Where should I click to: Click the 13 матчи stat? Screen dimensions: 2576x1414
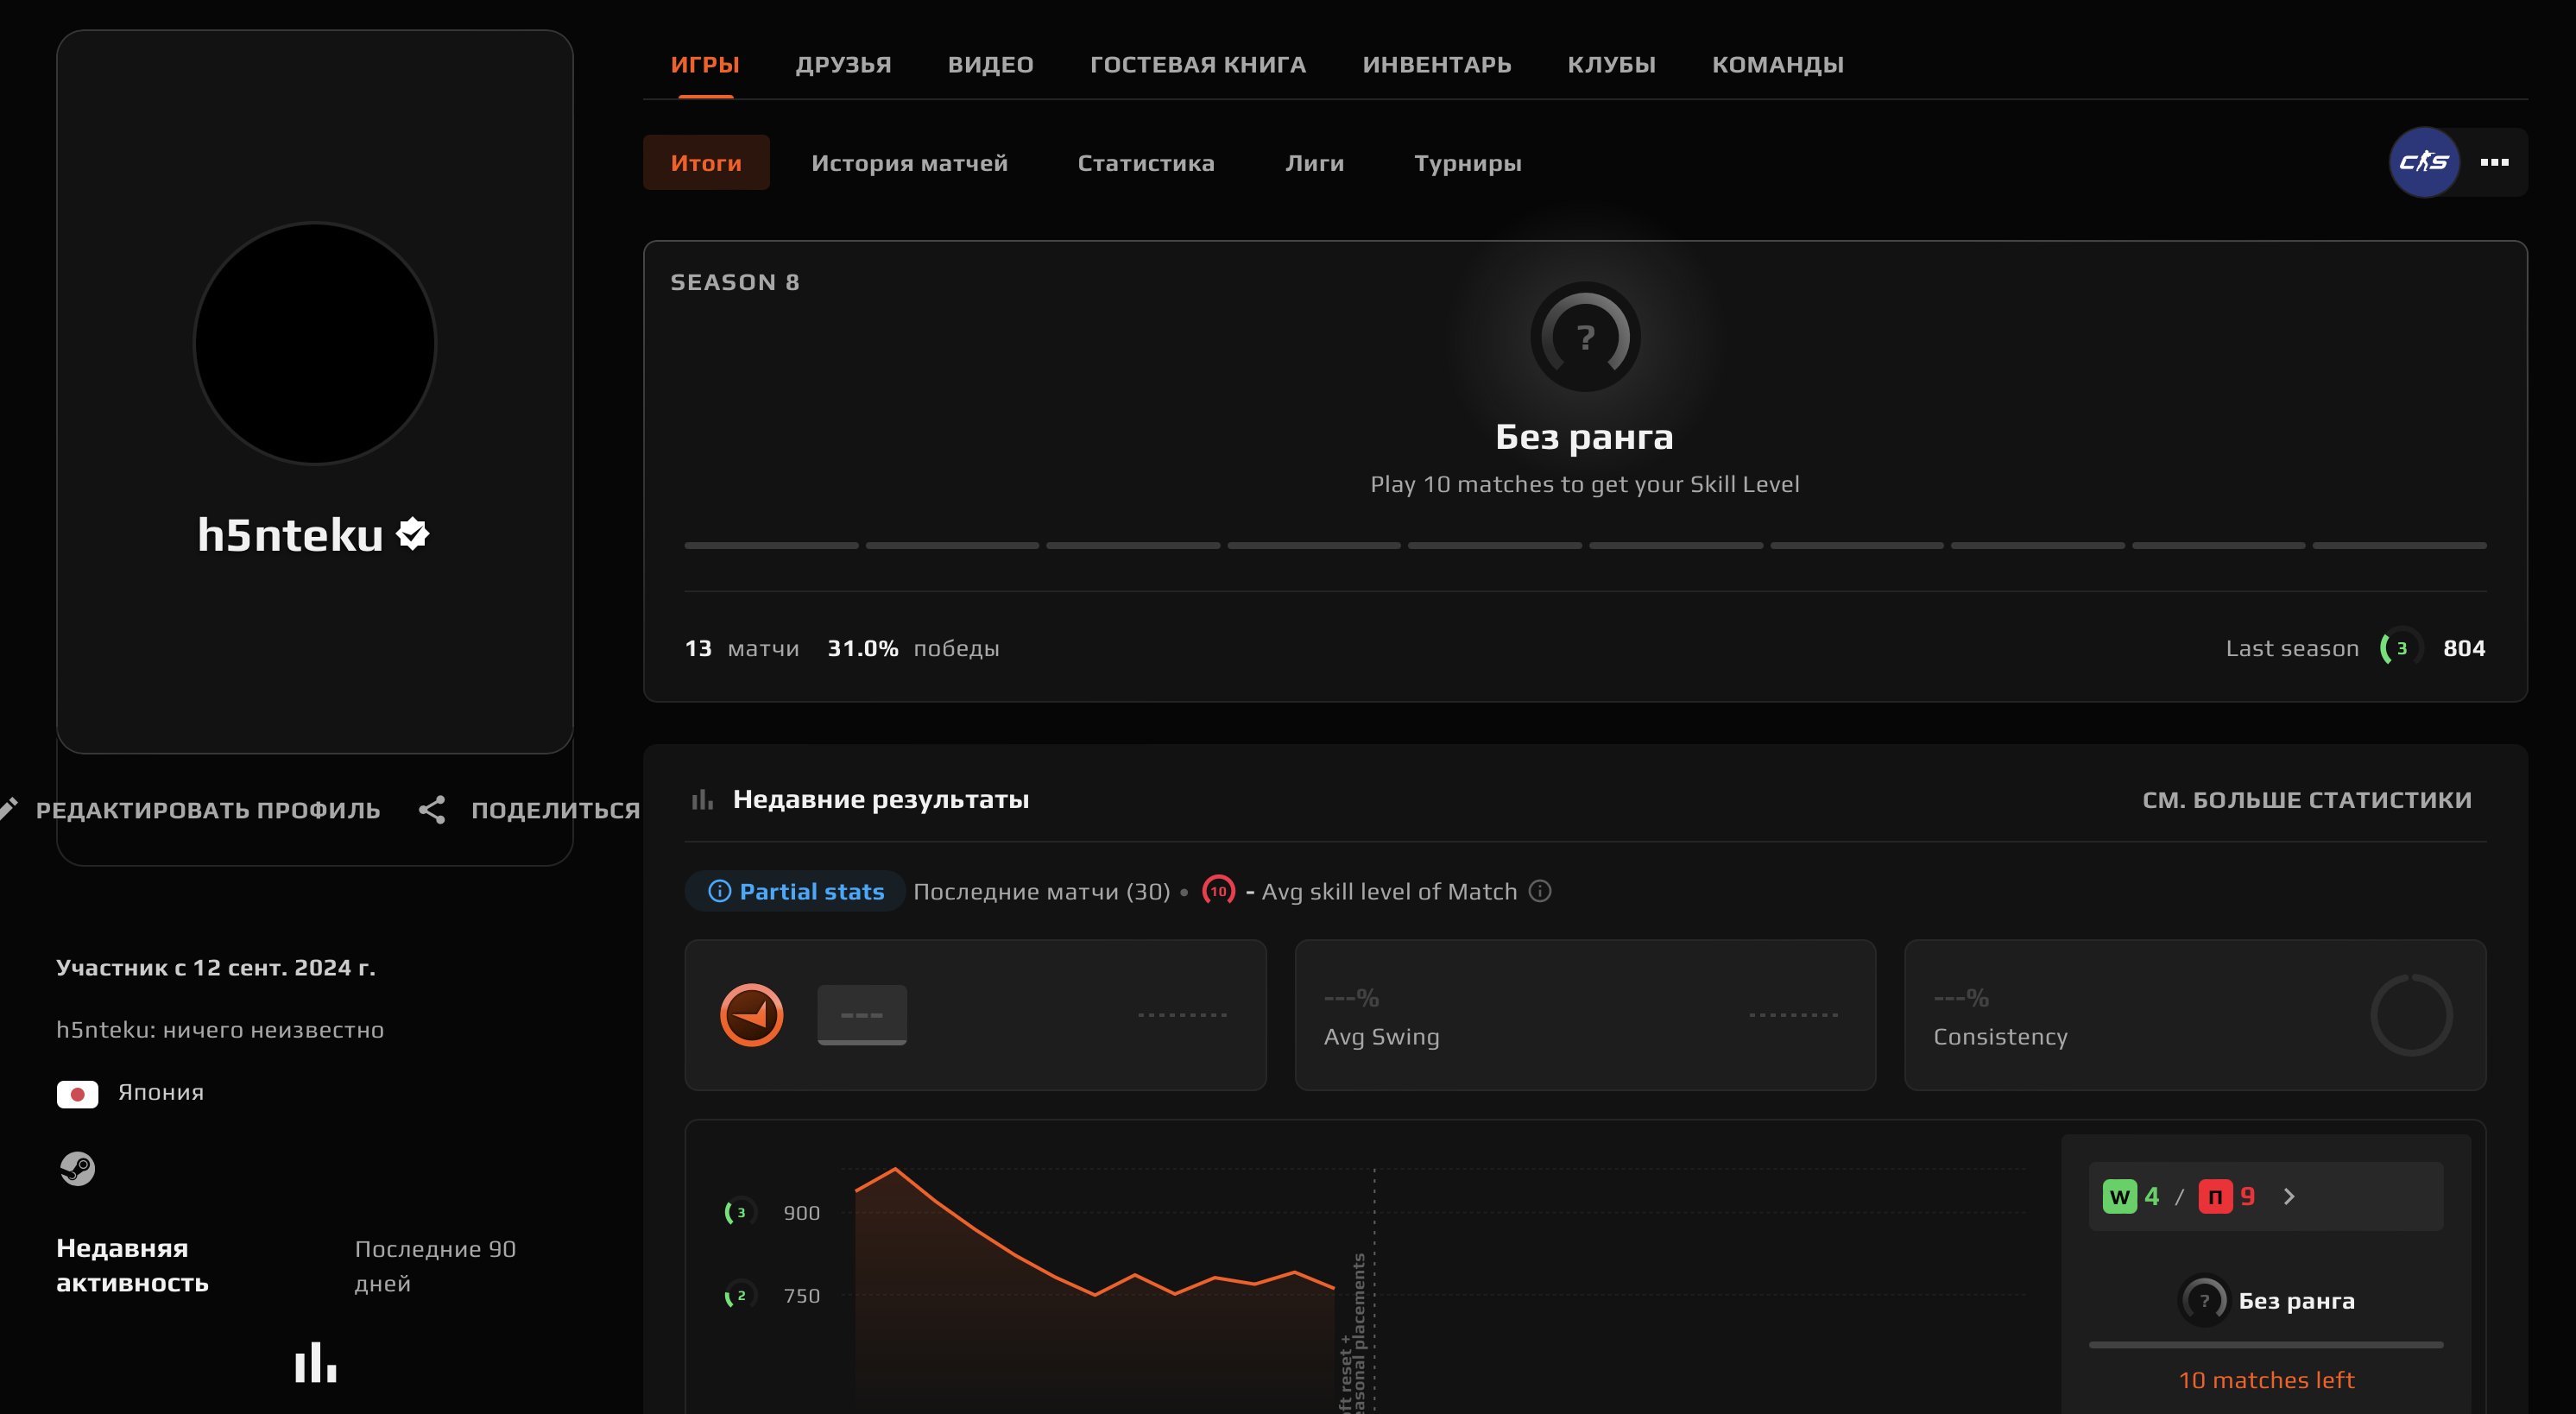(x=741, y=648)
